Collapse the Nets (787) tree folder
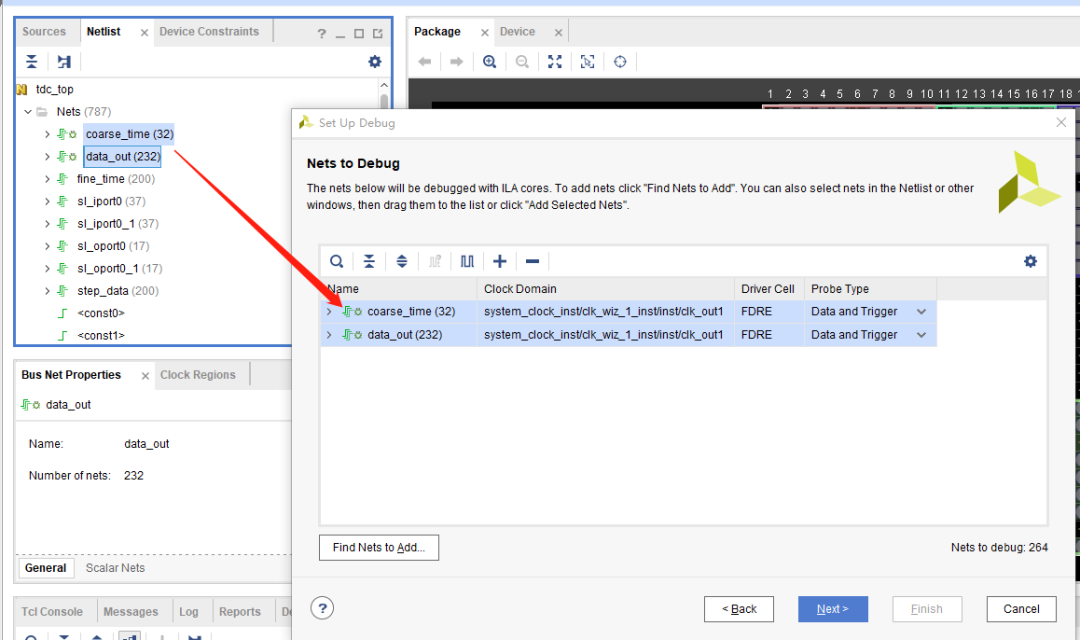1080x640 pixels. point(28,112)
